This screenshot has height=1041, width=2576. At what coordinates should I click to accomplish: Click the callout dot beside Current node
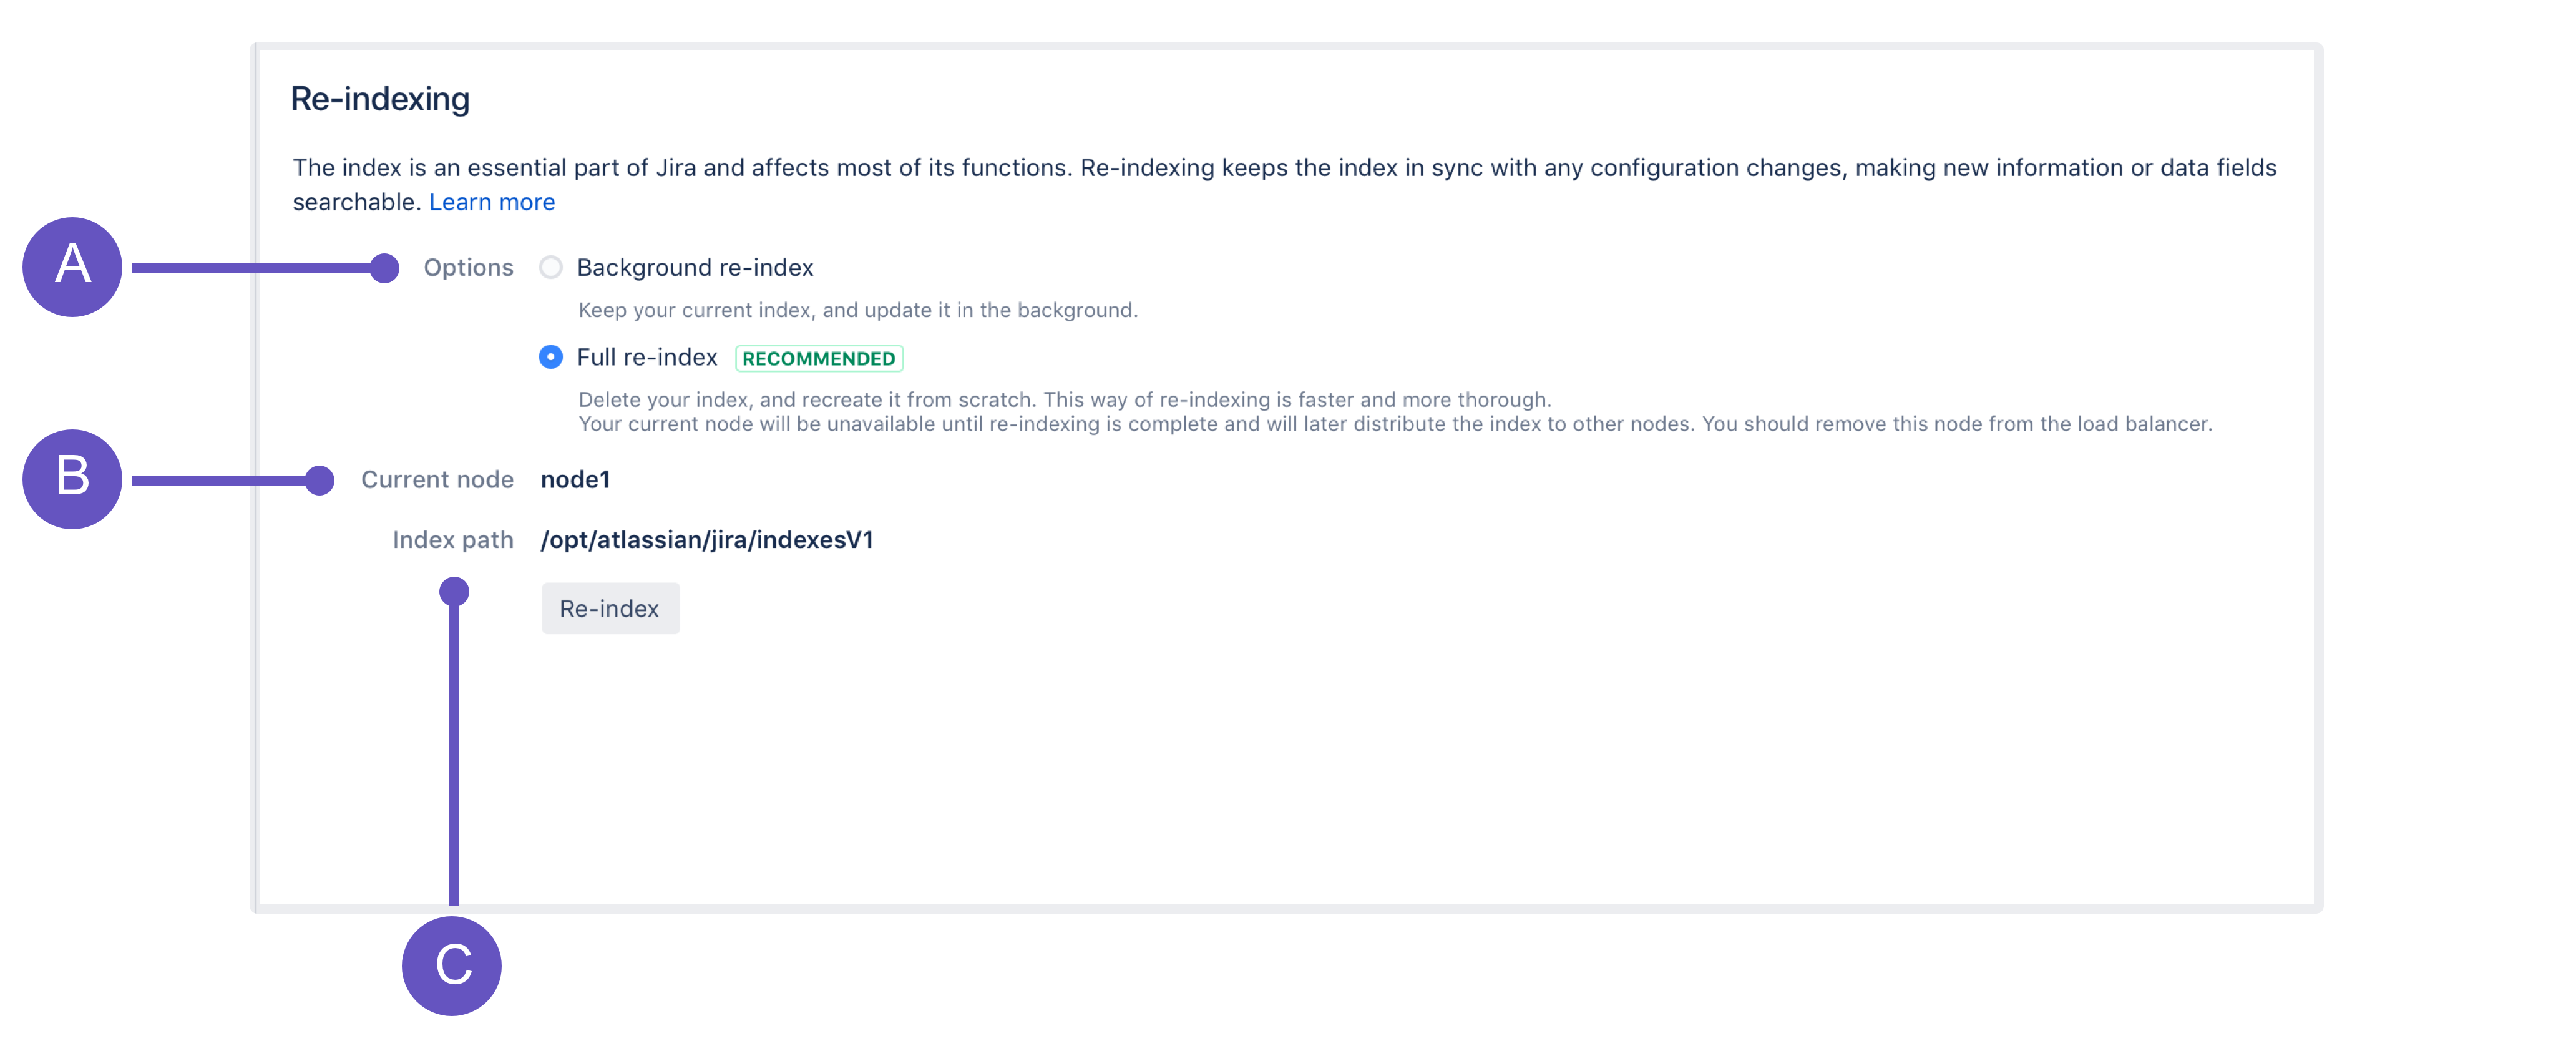(320, 480)
